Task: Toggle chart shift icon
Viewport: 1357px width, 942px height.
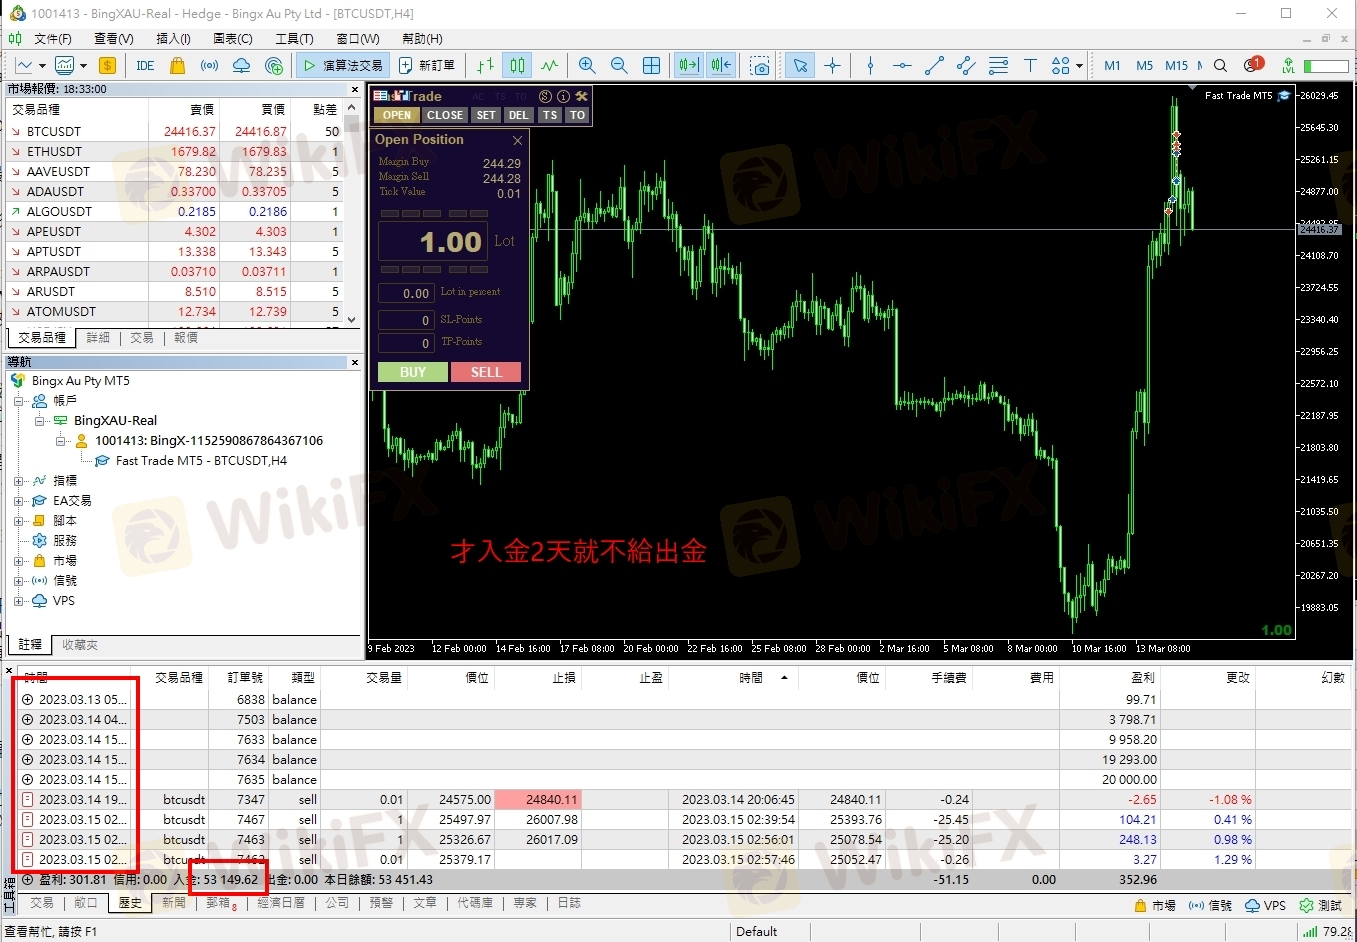Action: click(721, 66)
